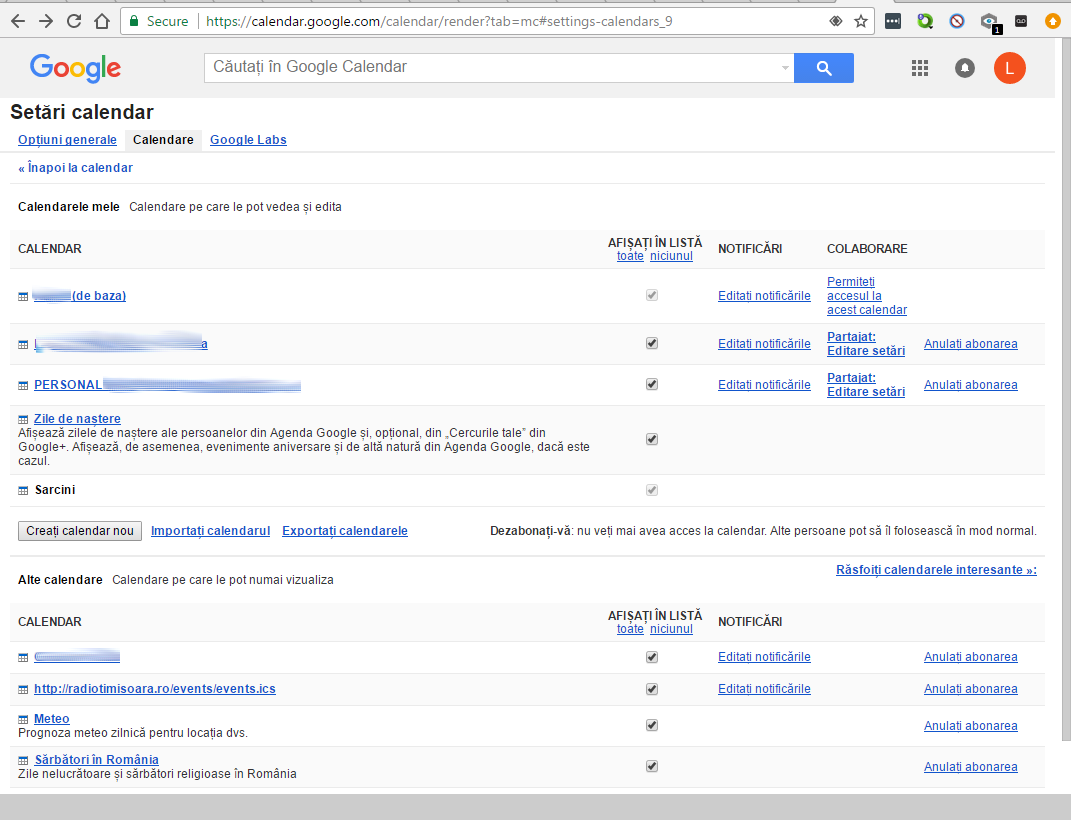Reload the page in the browser

pos(74,21)
